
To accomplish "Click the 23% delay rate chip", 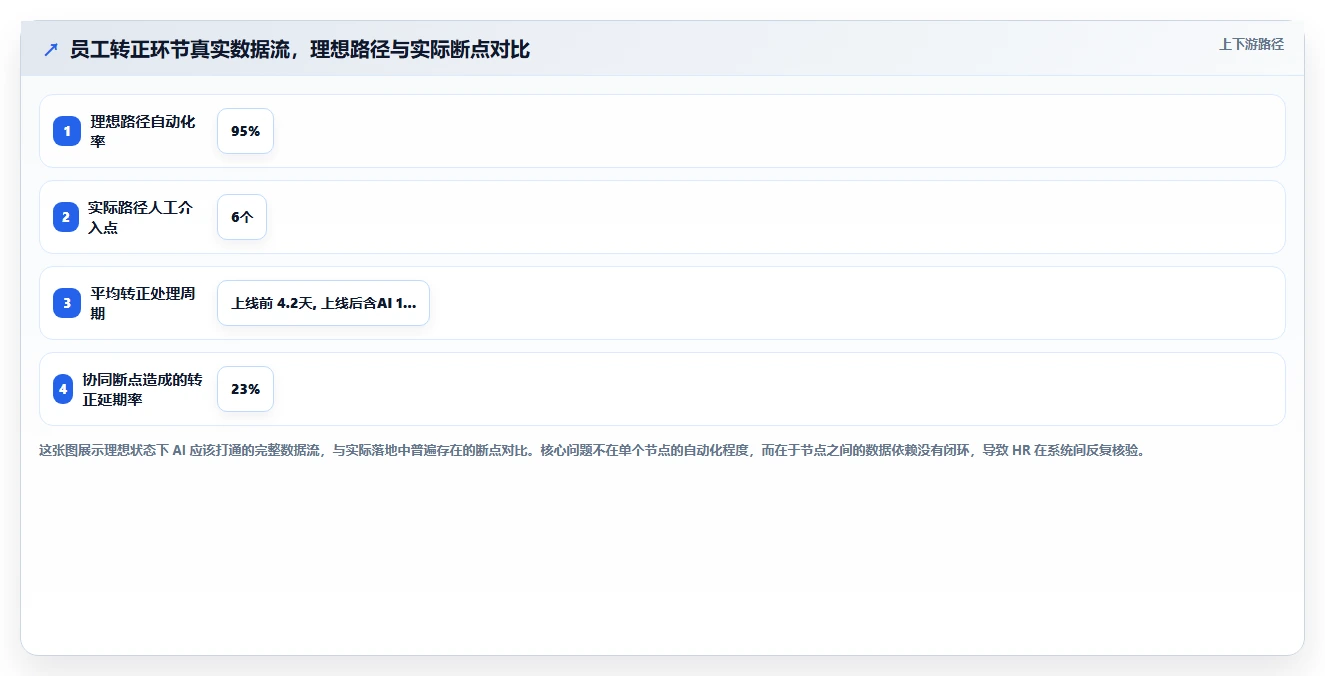I will click(x=245, y=389).
